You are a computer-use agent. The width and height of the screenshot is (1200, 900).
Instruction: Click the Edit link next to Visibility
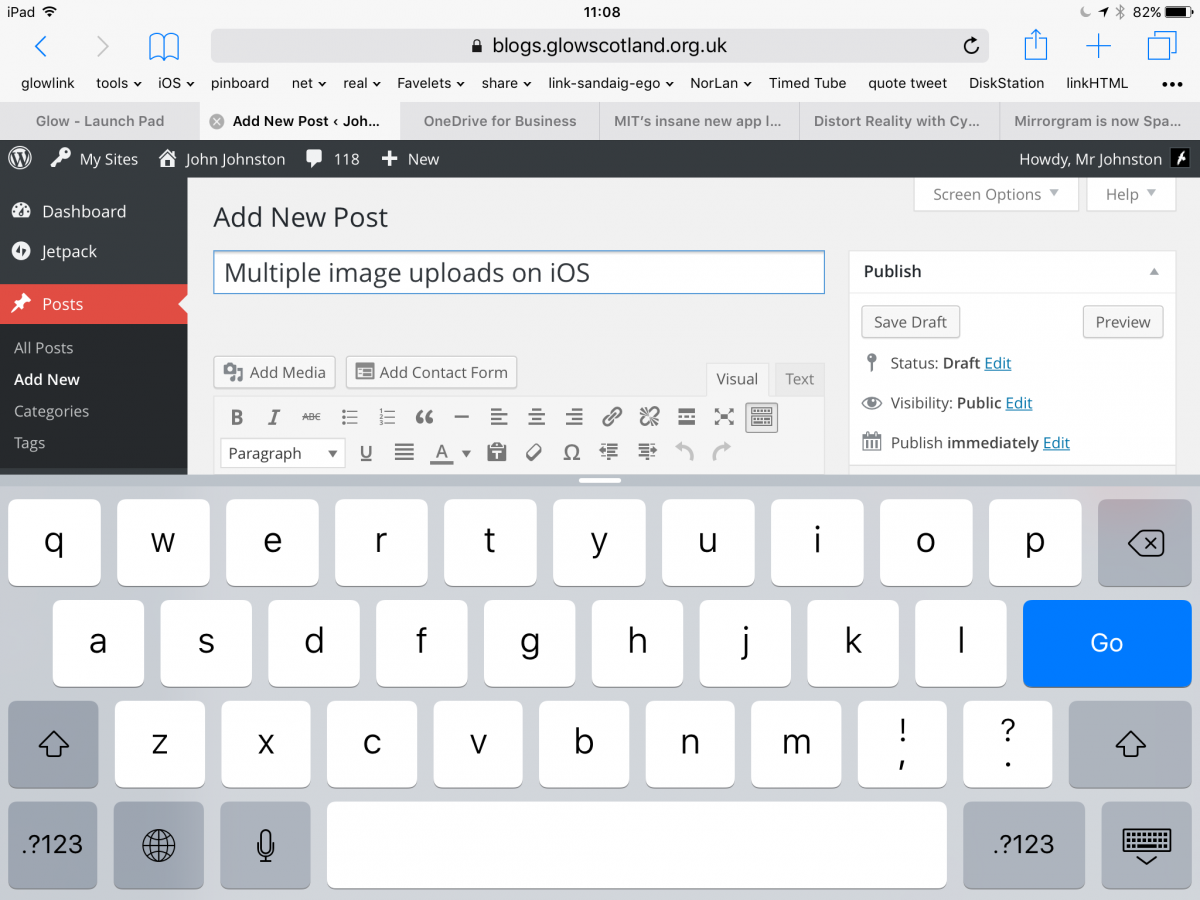click(x=1019, y=403)
